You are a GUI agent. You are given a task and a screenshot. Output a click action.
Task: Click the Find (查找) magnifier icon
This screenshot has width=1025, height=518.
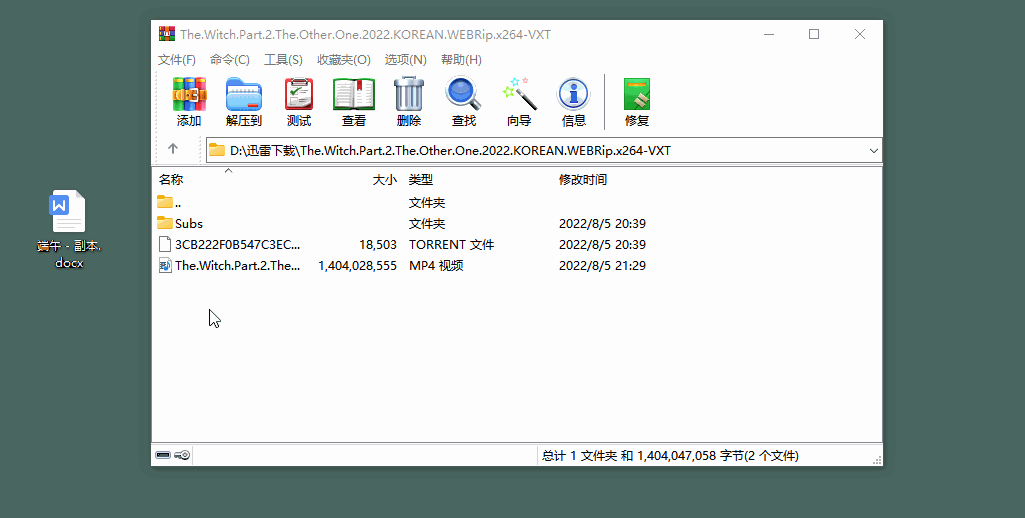tap(463, 94)
